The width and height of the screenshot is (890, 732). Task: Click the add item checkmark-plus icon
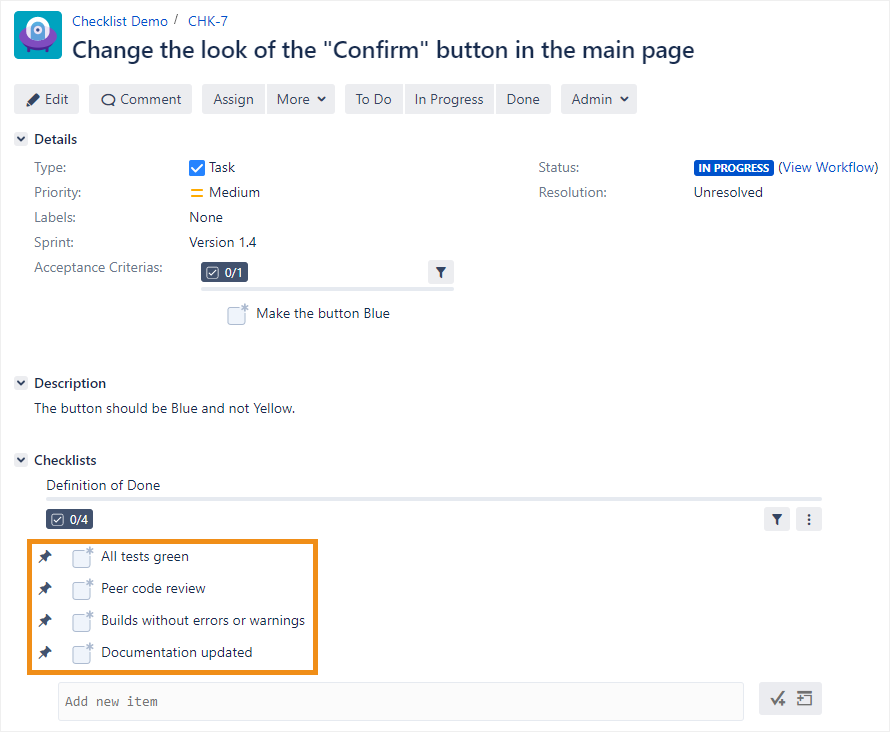(778, 700)
